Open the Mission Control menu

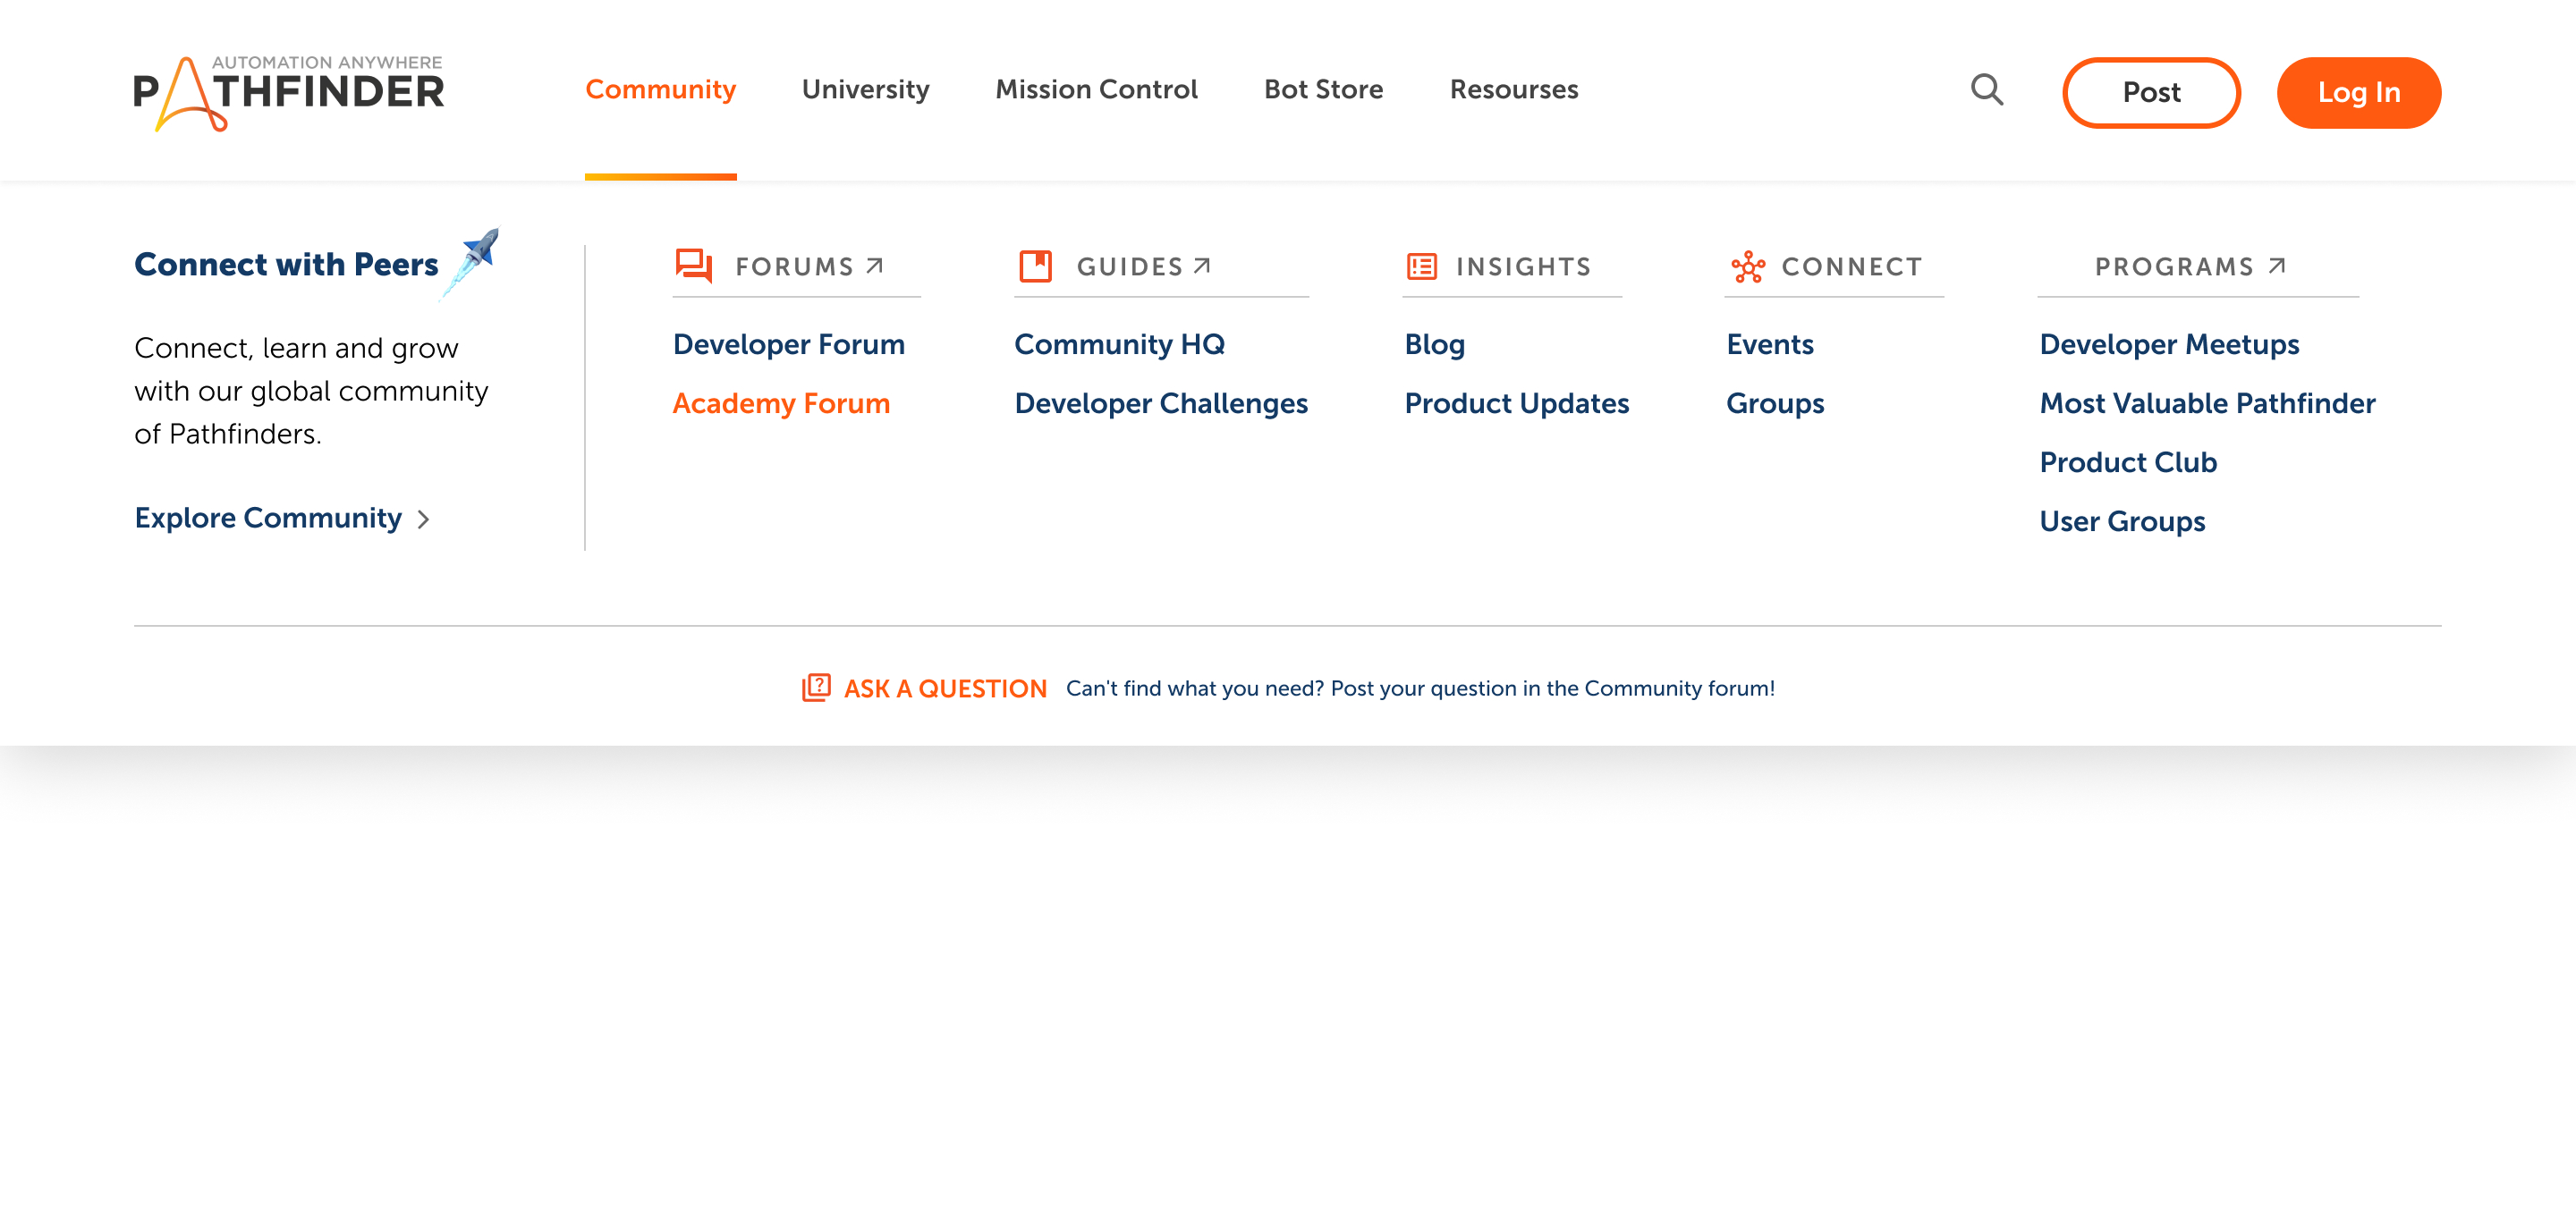pos(1096,90)
